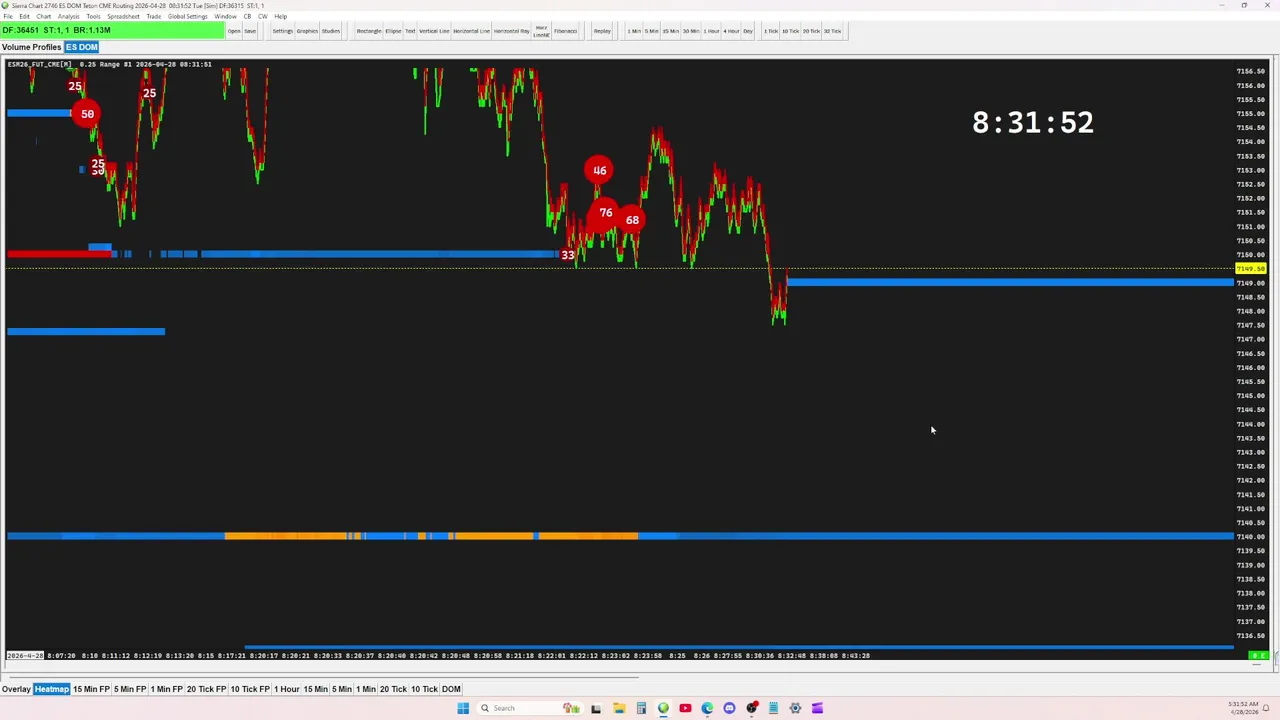The height and width of the screenshot is (720, 1280).
Task: Open the Tools menu
Action: [93, 16]
